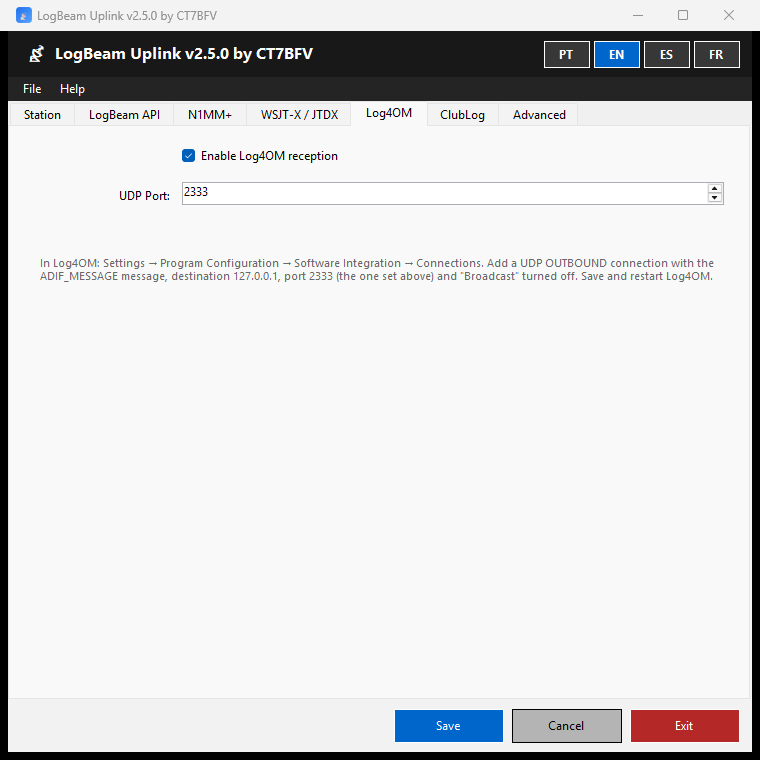Switch language to Portuguese (PT)
Screen dimensions: 760x760
coord(567,54)
